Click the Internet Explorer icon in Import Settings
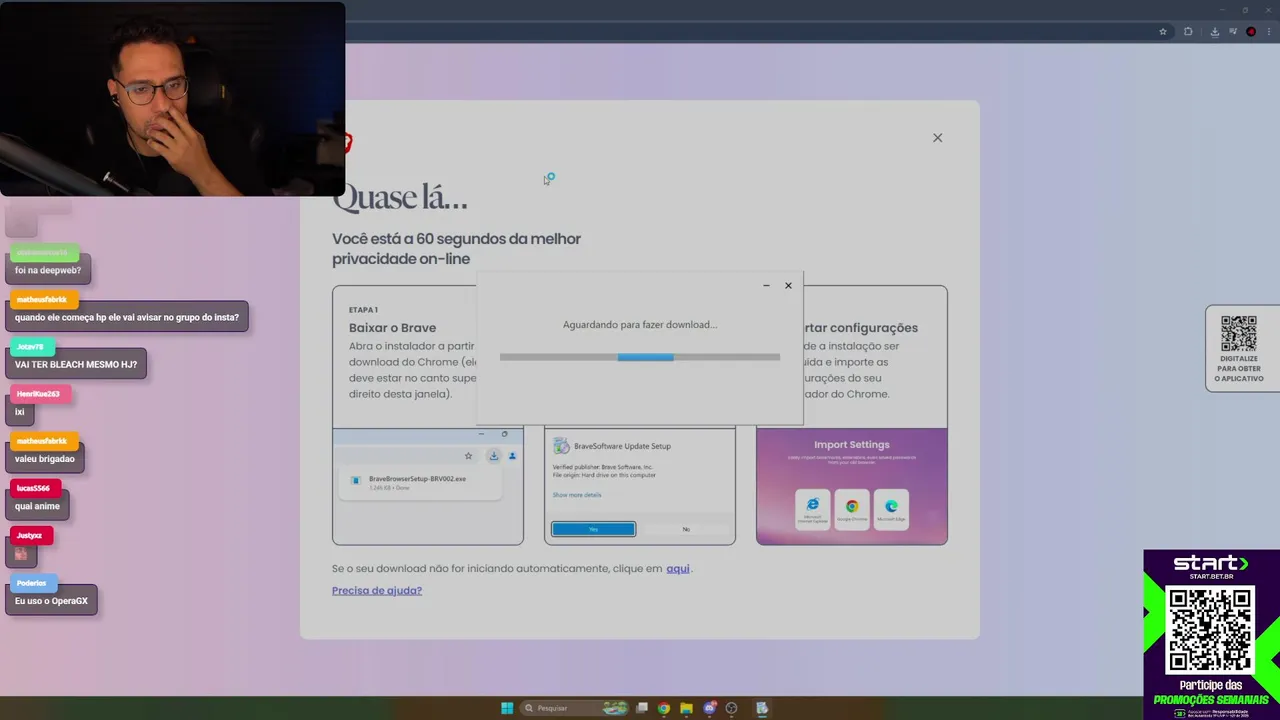 coord(813,508)
